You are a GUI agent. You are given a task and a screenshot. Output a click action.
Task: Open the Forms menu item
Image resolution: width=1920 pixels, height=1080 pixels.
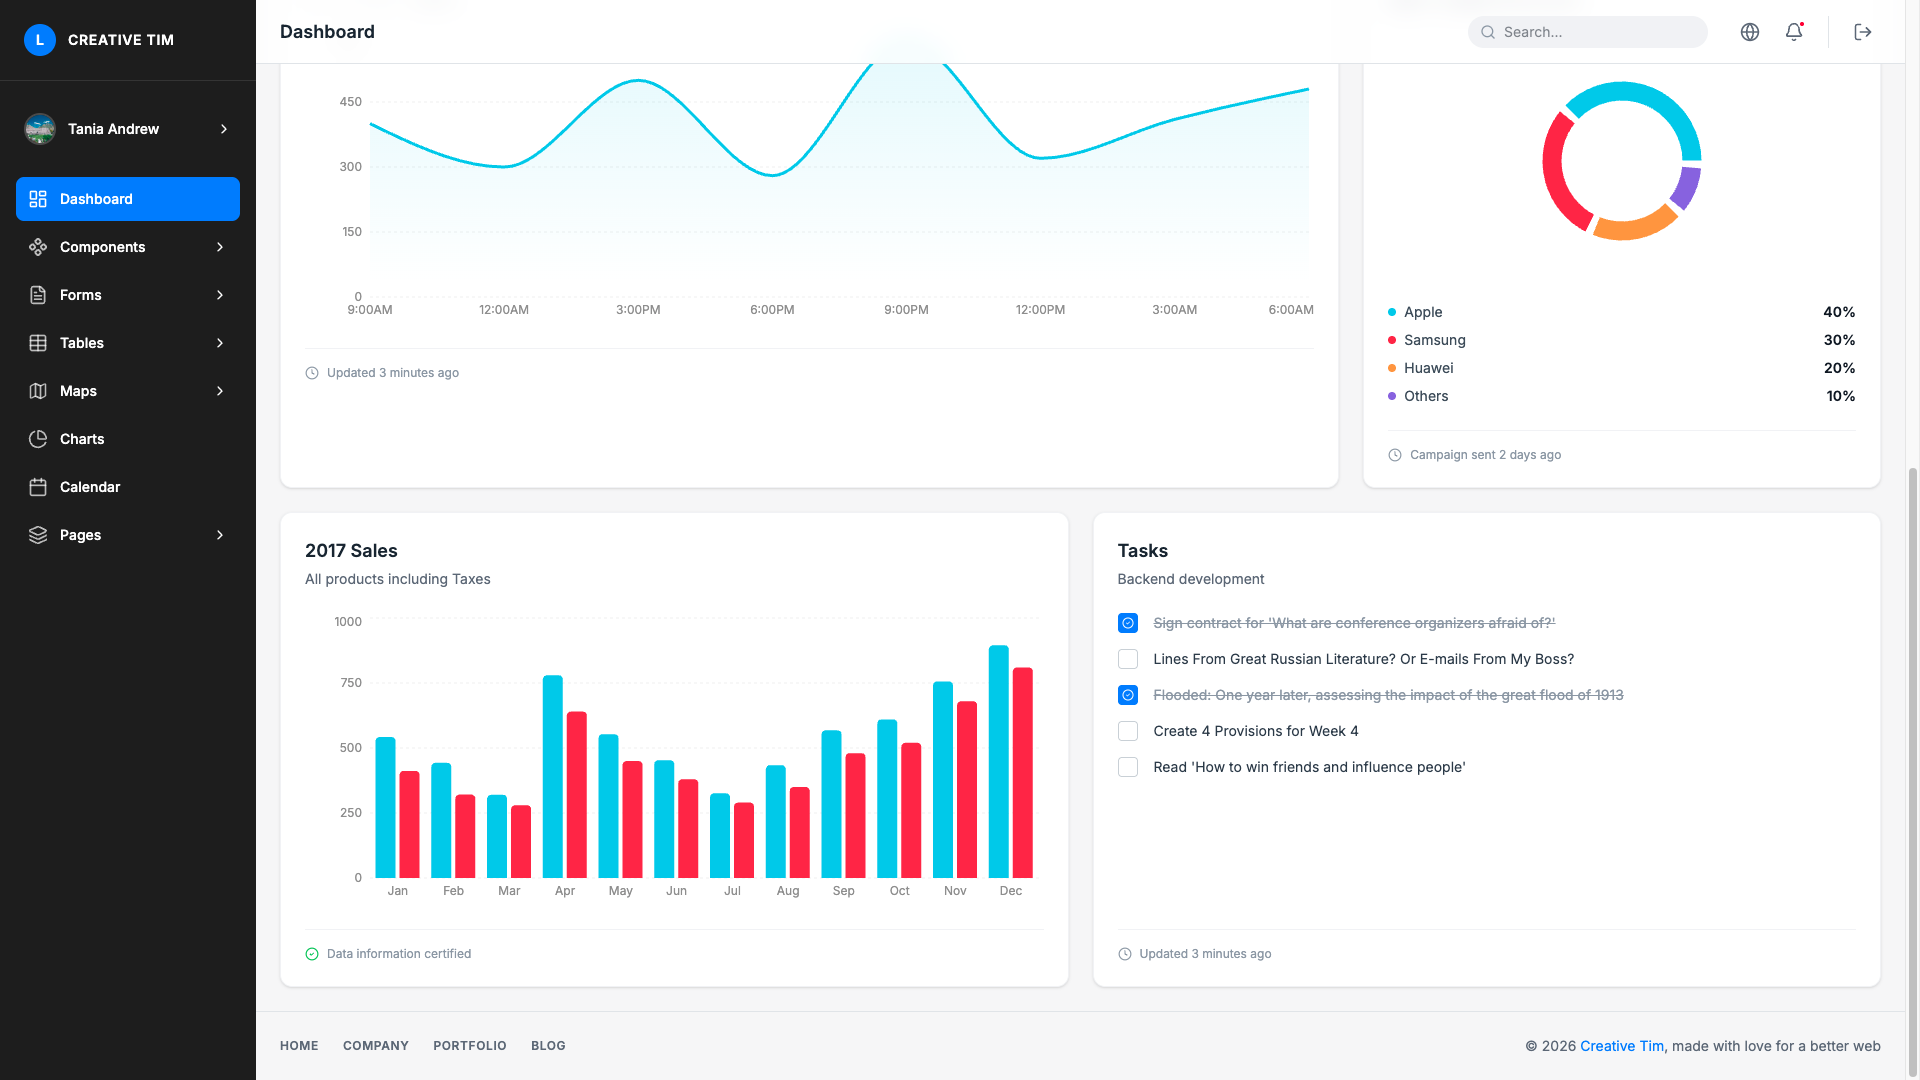(81, 295)
